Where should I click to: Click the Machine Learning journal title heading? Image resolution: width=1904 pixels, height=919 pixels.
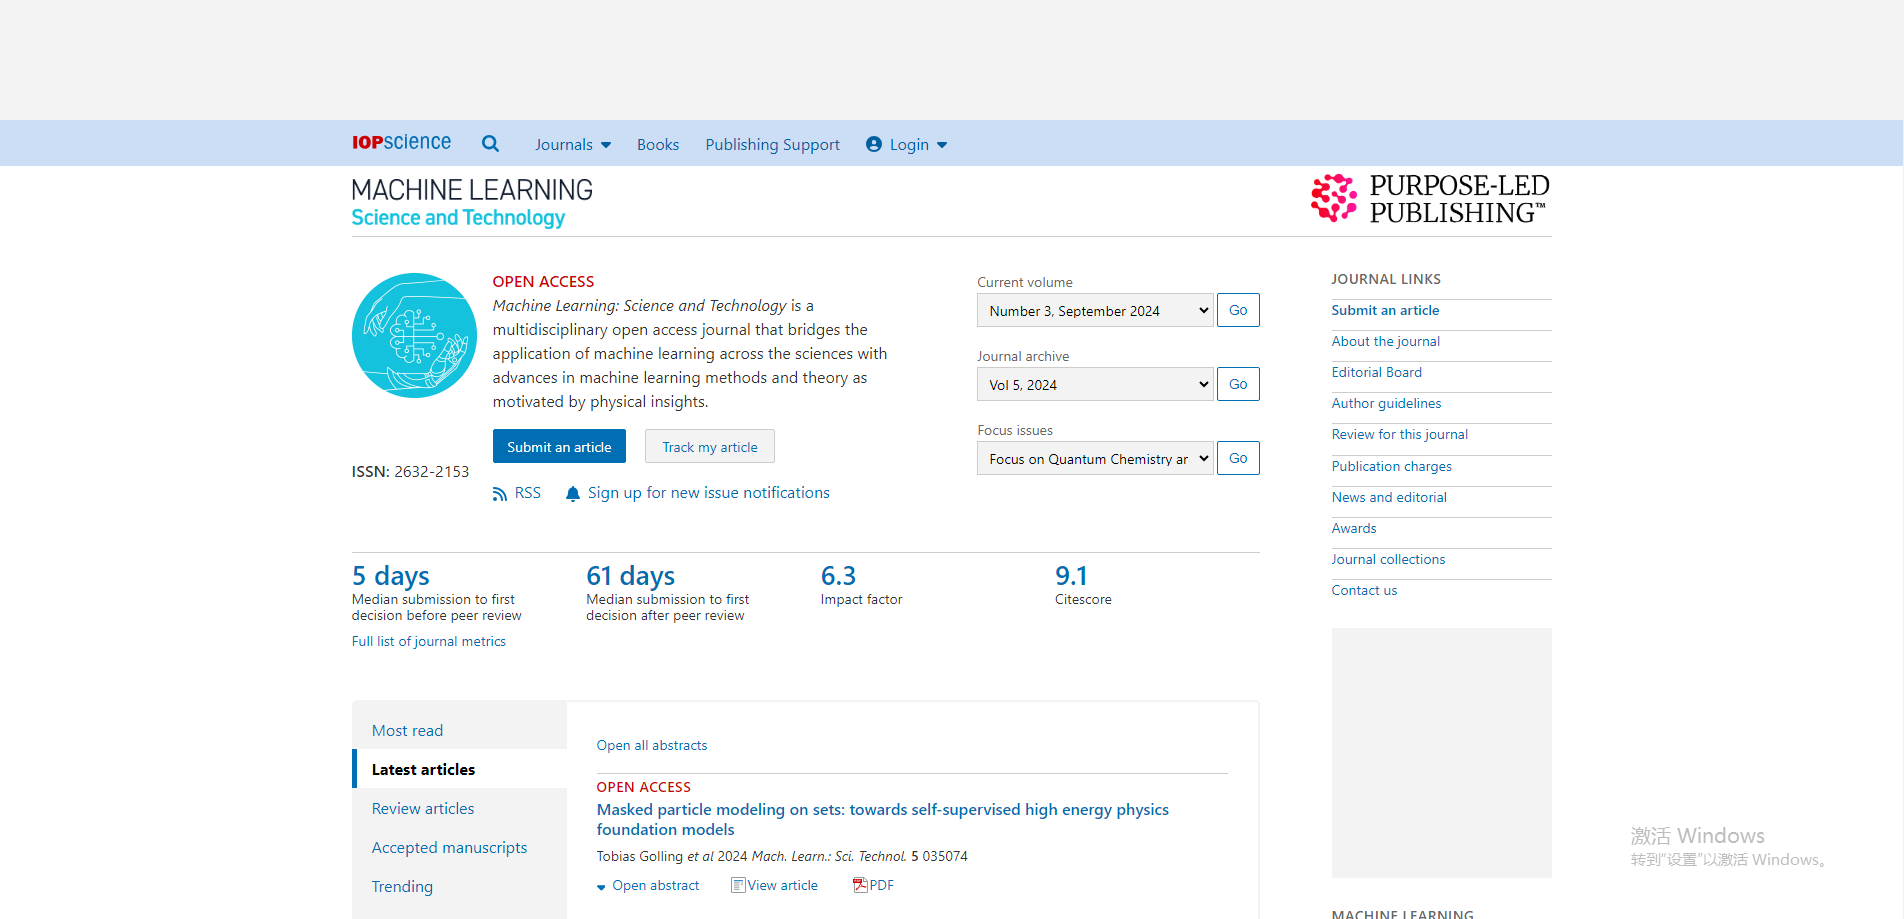tap(472, 203)
